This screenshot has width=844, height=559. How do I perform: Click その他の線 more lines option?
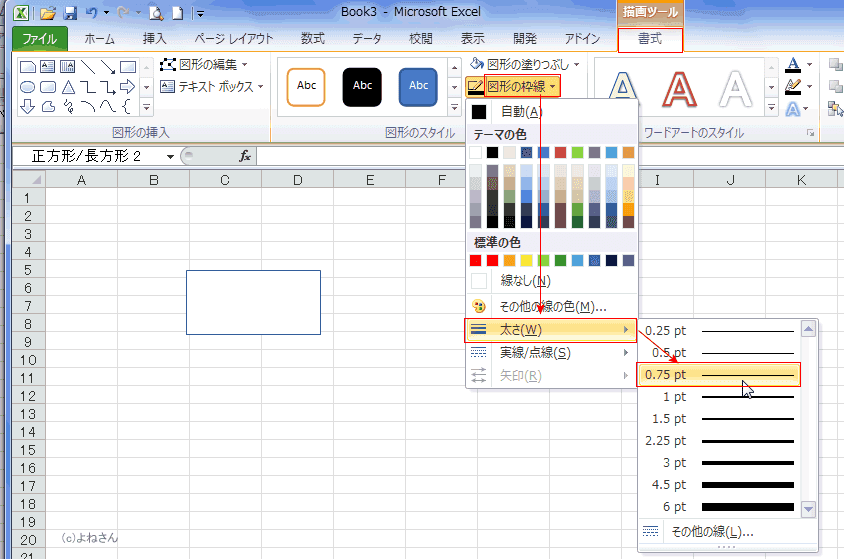click(x=712, y=532)
